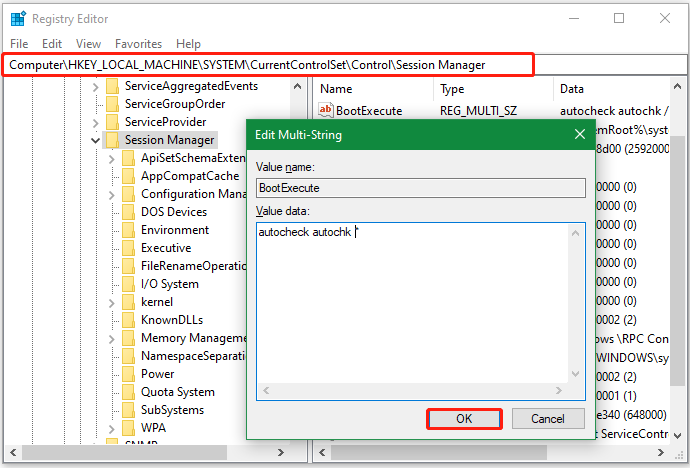Viewport: 690px width, 468px height.
Task: Click the Cancel button
Action: click(x=548, y=419)
